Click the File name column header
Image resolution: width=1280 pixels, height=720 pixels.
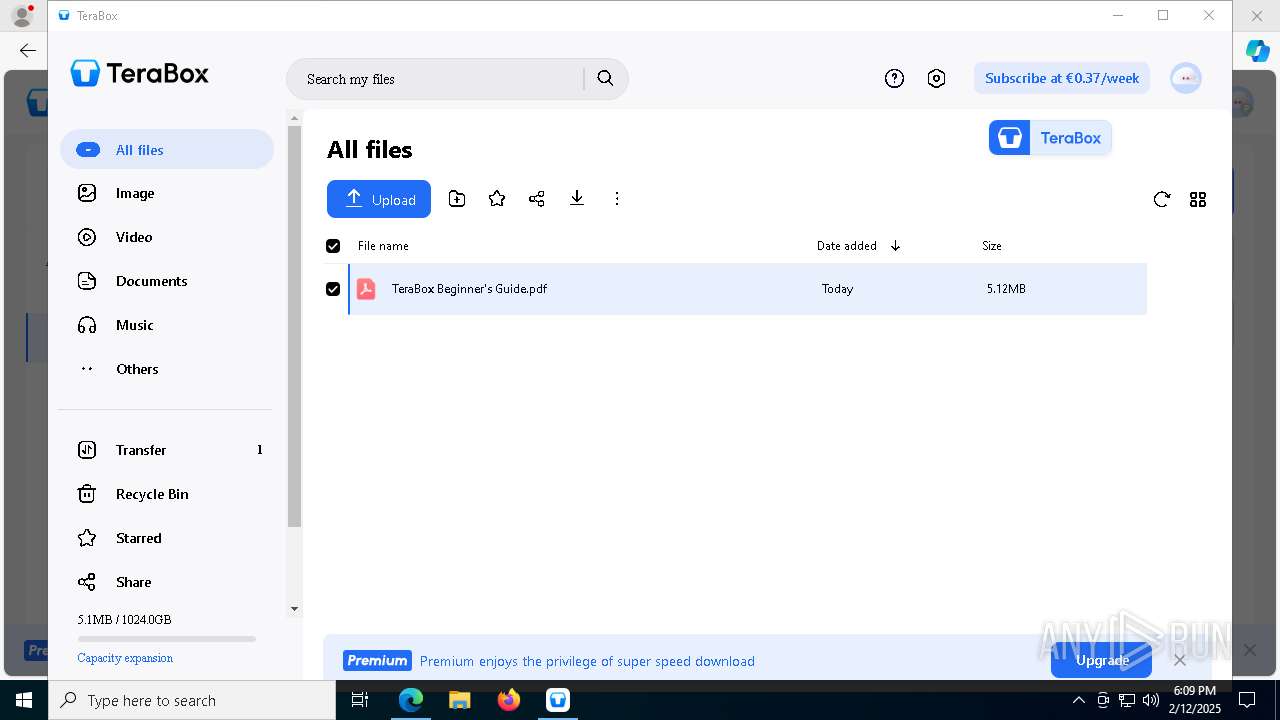(383, 246)
